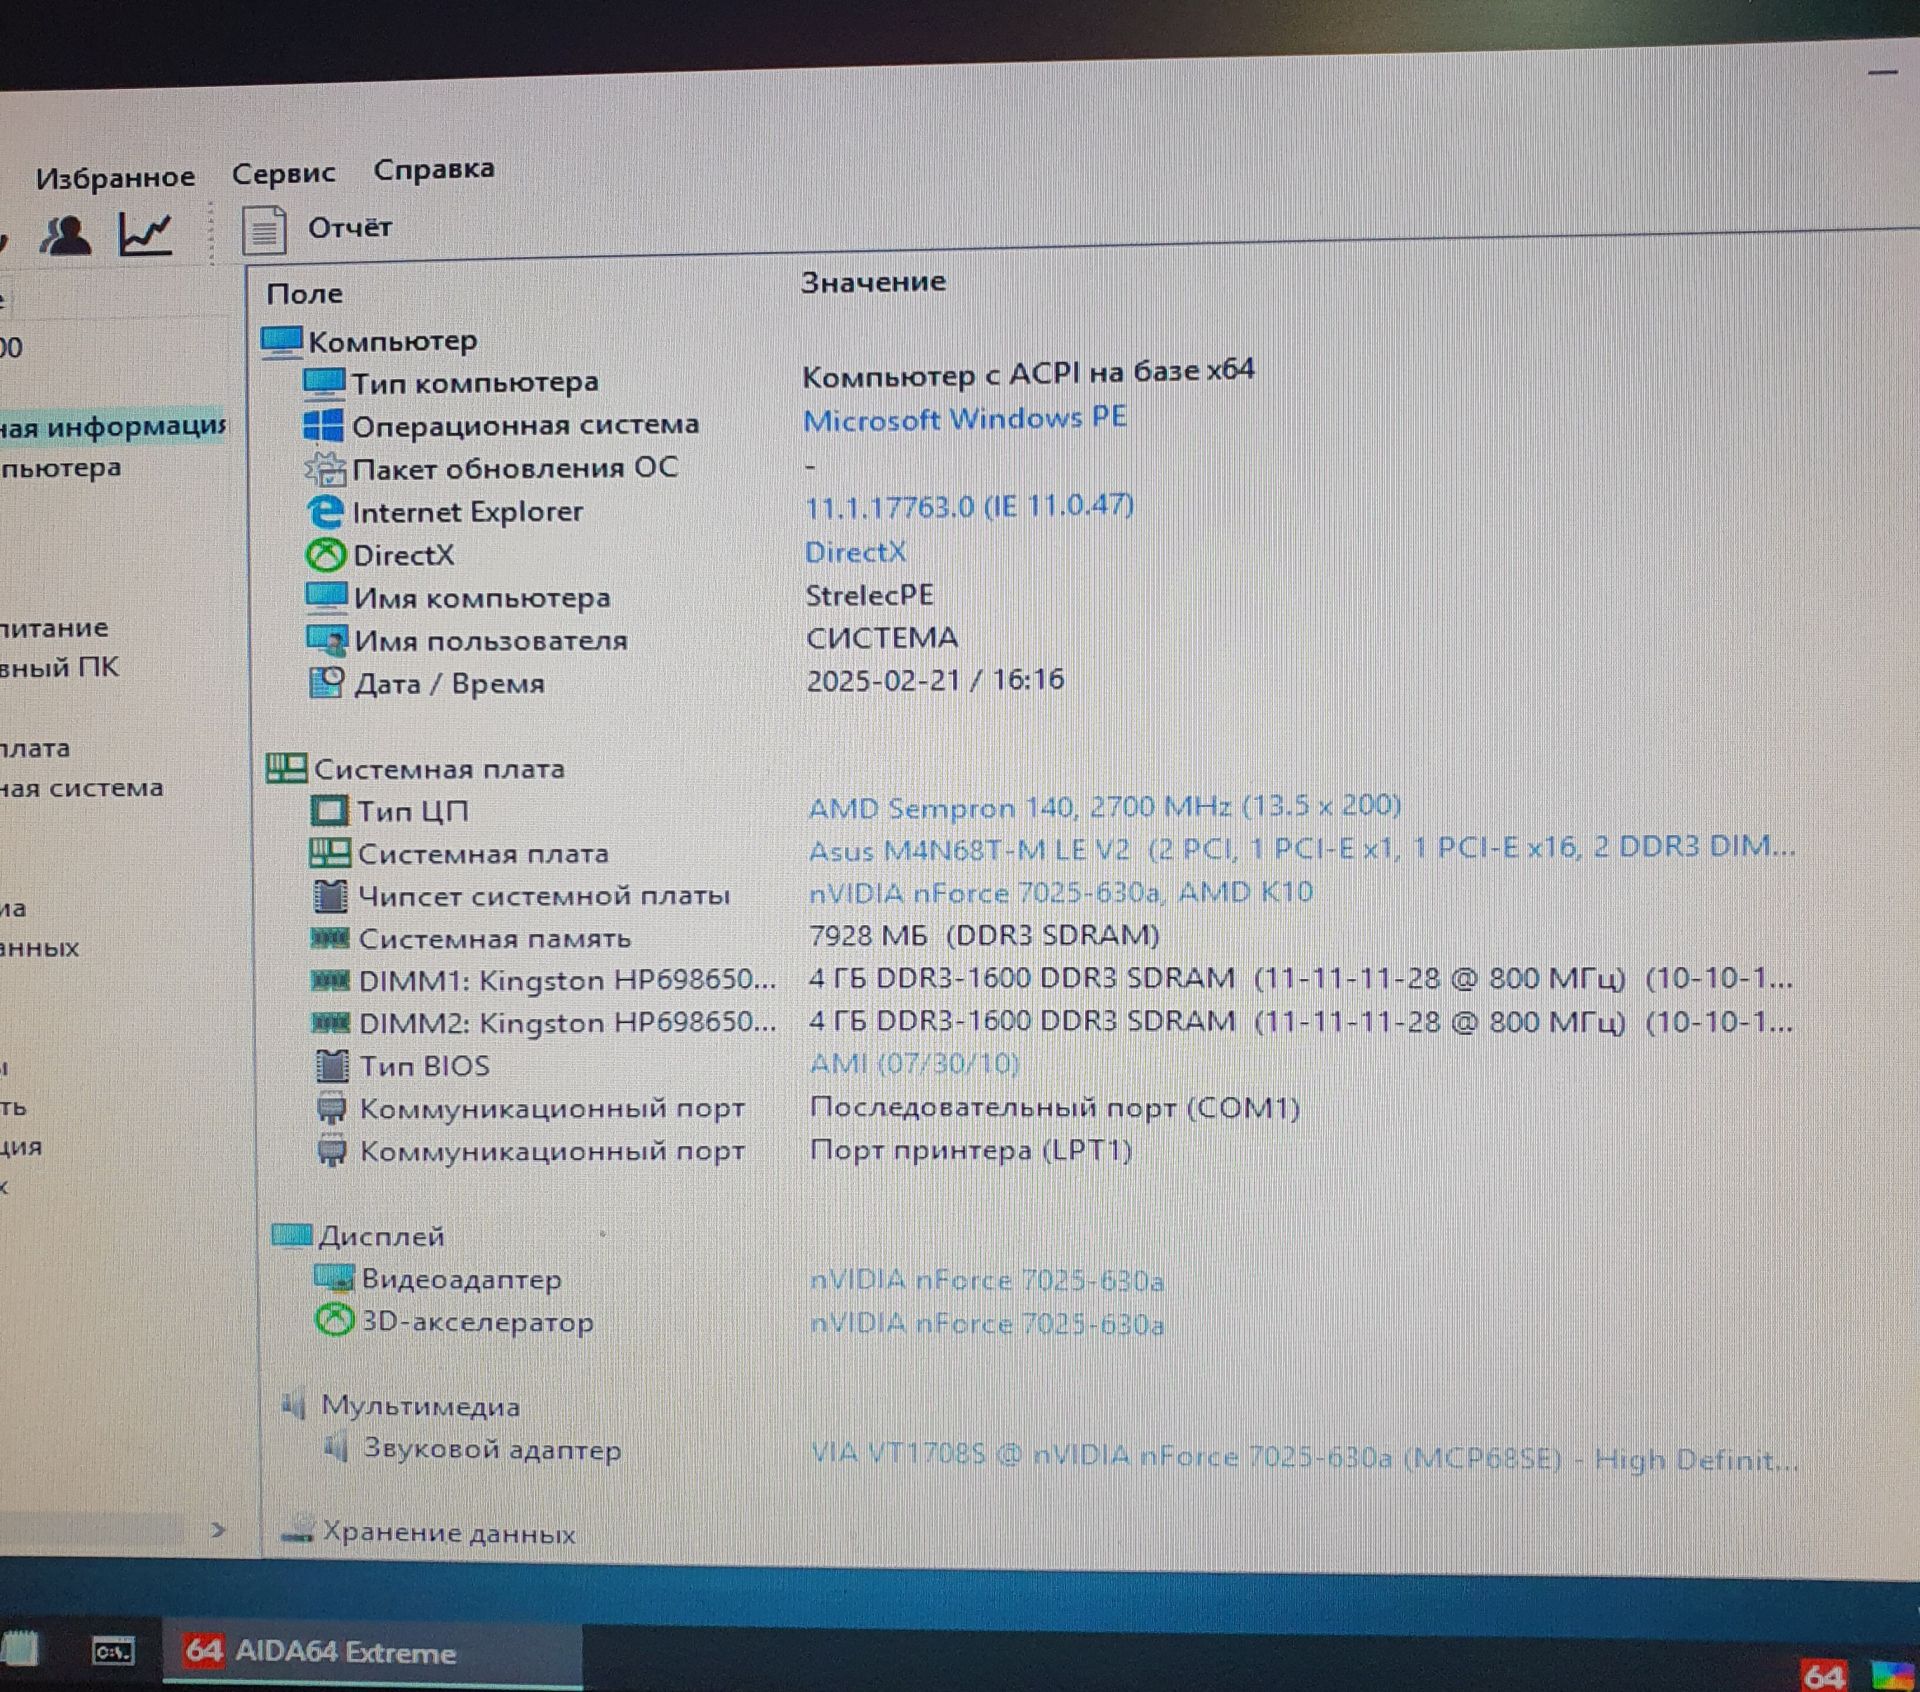Open the Сервис menu
Screen dimensions: 1920x1692
click(x=284, y=173)
